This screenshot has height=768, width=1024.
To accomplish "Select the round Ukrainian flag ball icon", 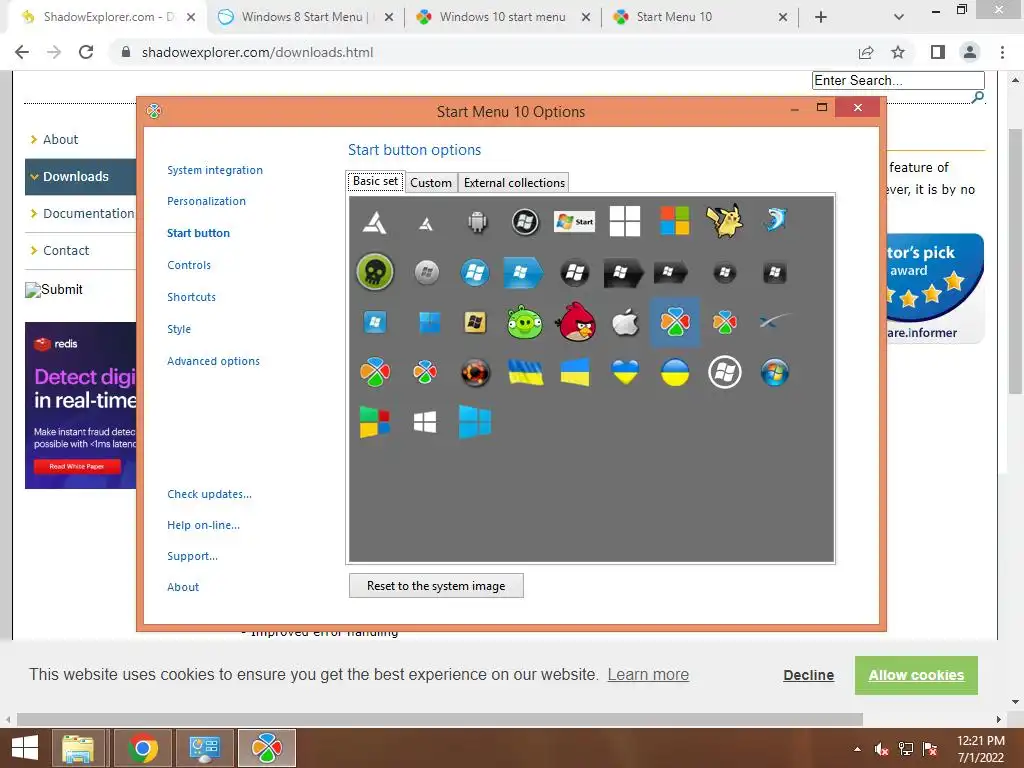I will [x=675, y=373].
